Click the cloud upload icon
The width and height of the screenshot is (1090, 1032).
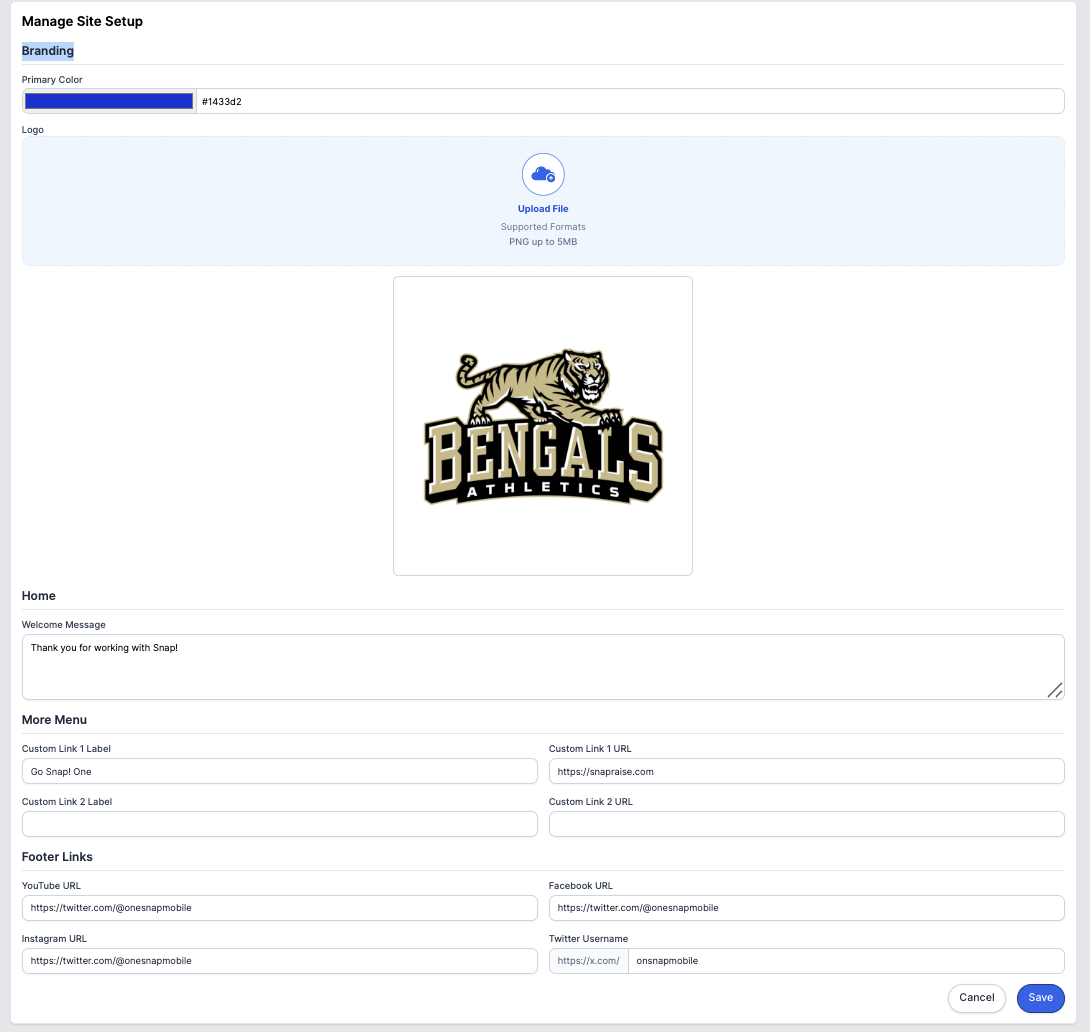pyautogui.click(x=543, y=173)
